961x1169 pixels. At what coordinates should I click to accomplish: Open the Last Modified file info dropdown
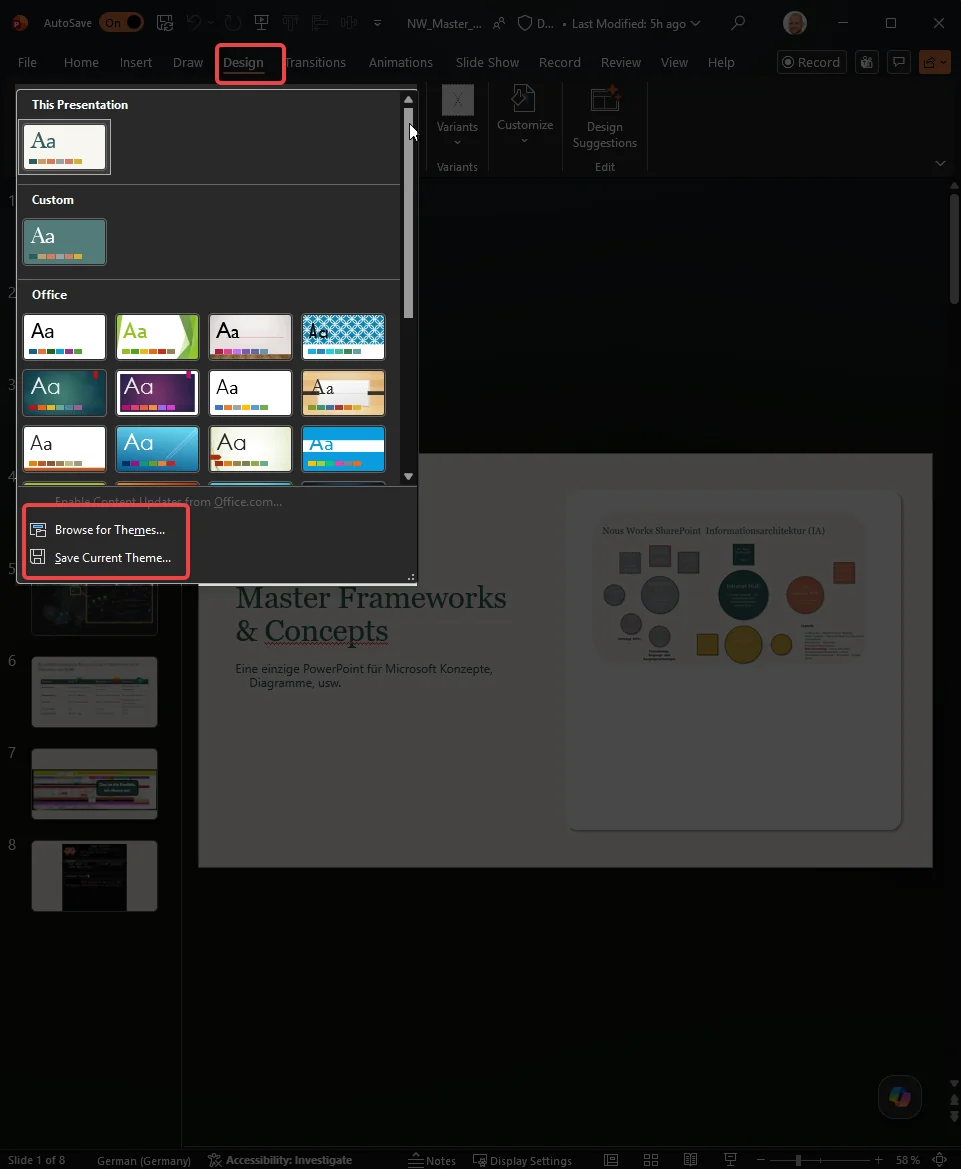[x=636, y=24]
